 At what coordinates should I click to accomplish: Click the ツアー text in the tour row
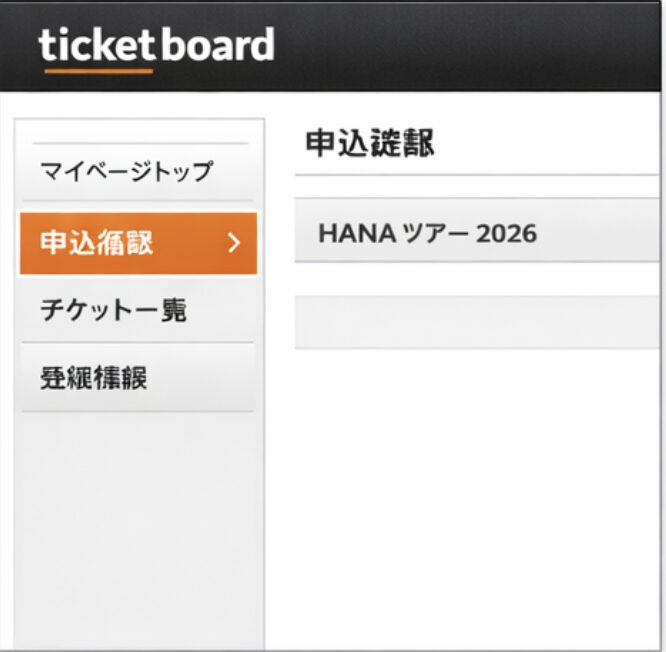click(x=432, y=234)
